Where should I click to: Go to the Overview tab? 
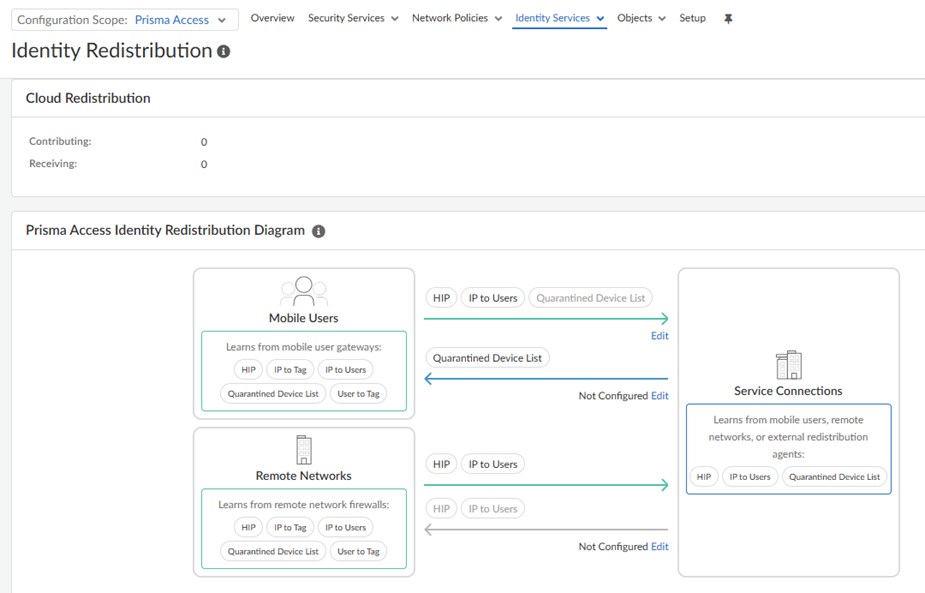point(272,18)
